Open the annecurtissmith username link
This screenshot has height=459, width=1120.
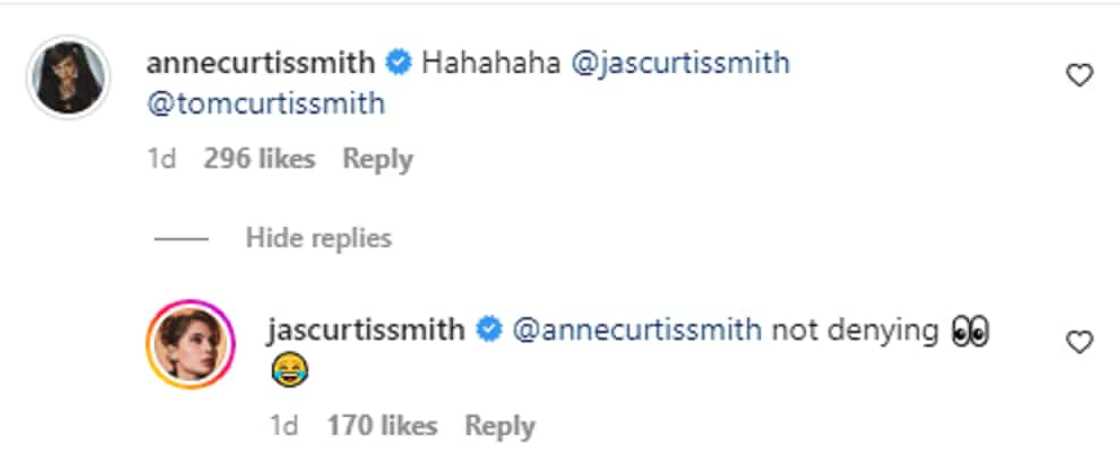(260, 64)
